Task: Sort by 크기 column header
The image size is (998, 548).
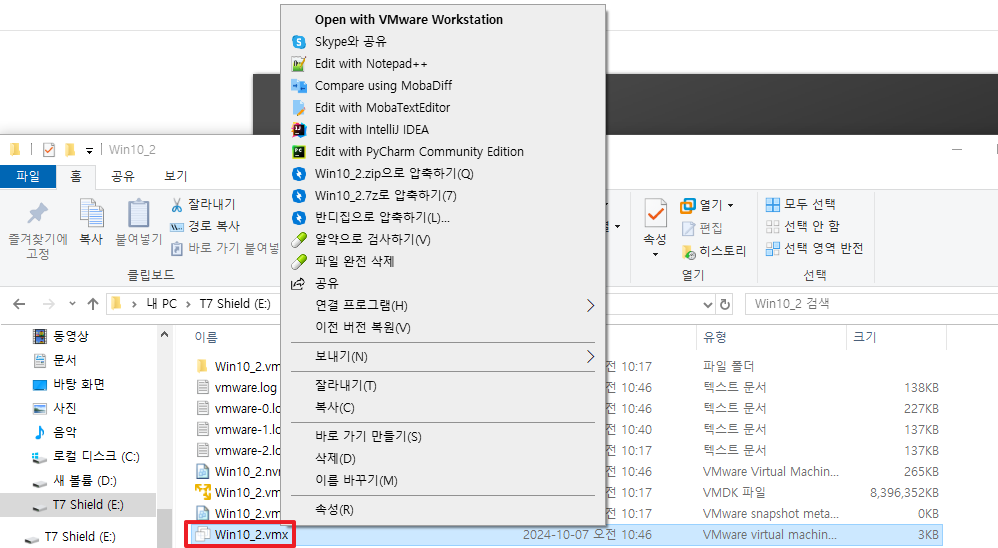Action: pos(864,337)
